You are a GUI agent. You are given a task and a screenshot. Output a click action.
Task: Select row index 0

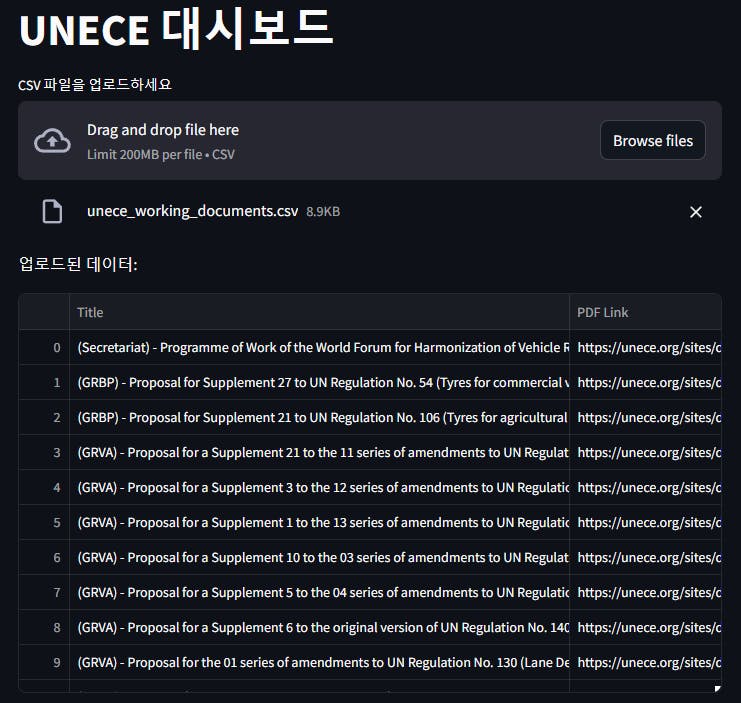click(x=44, y=347)
